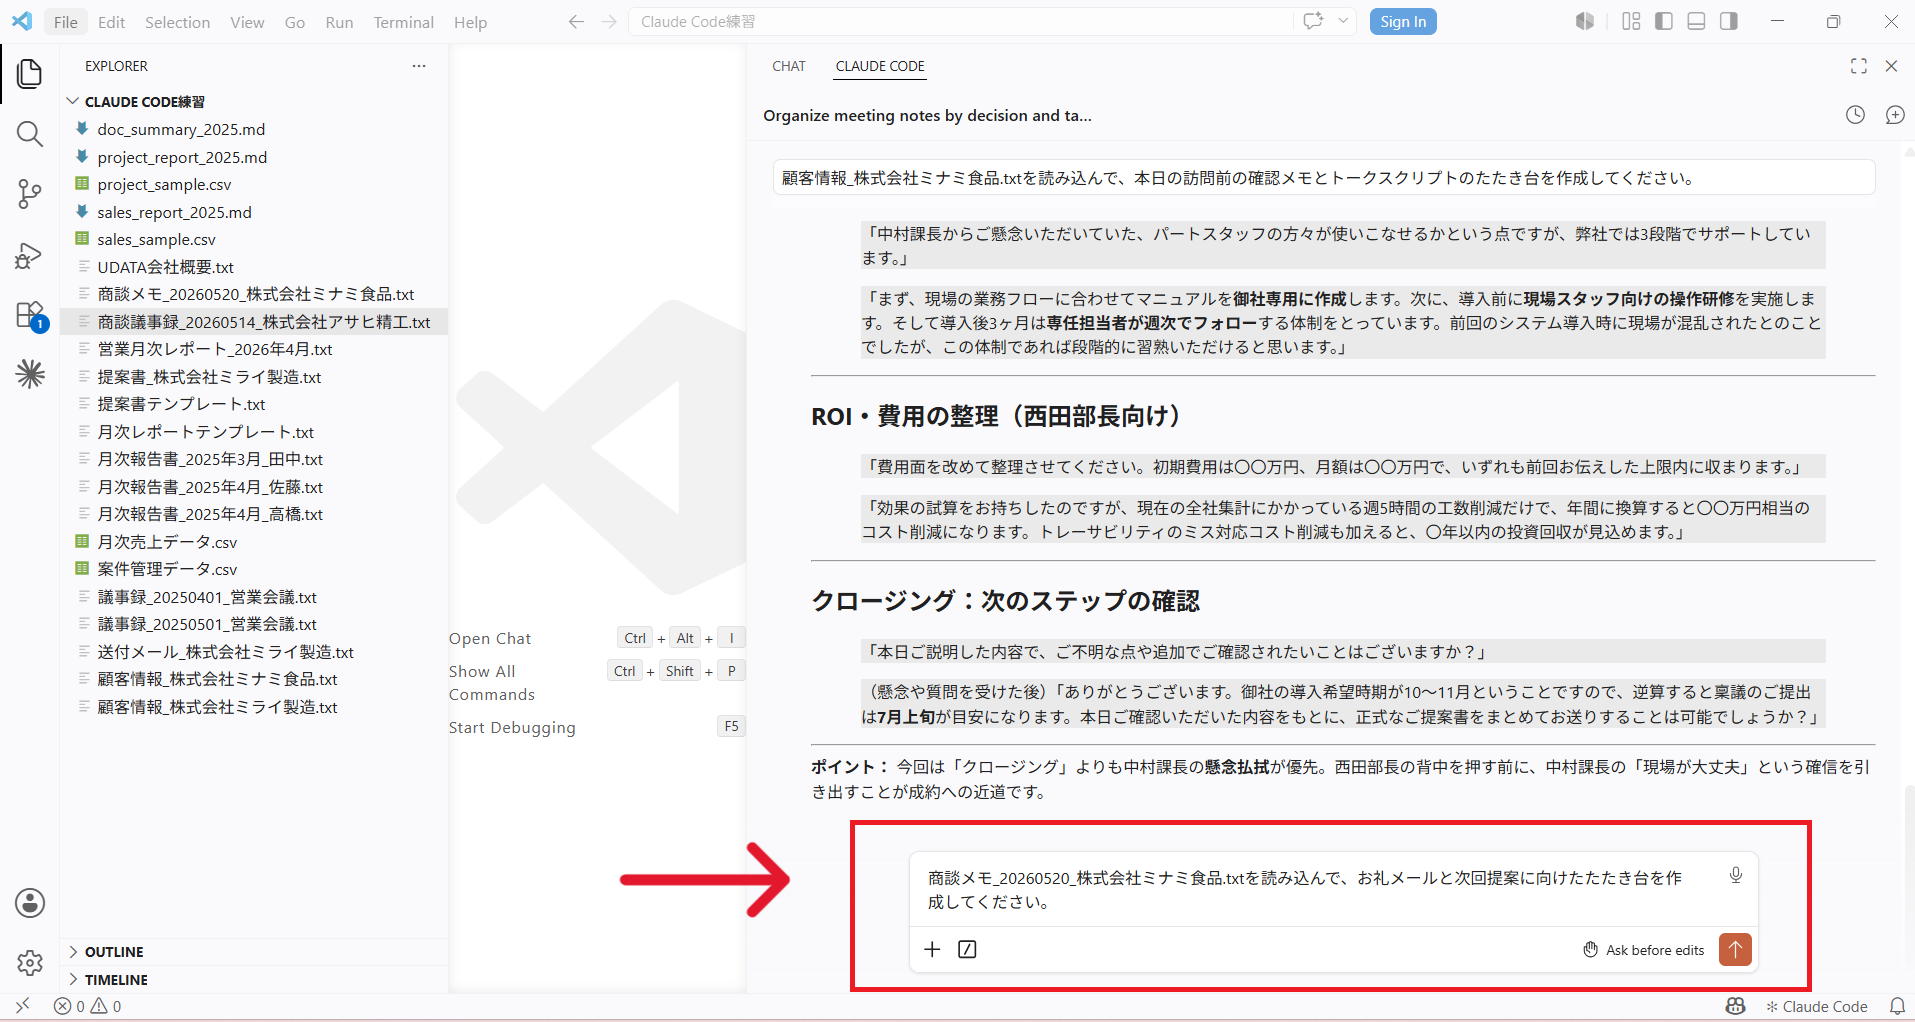
Task: Open the Source Control view
Action: [x=30, y=194]
